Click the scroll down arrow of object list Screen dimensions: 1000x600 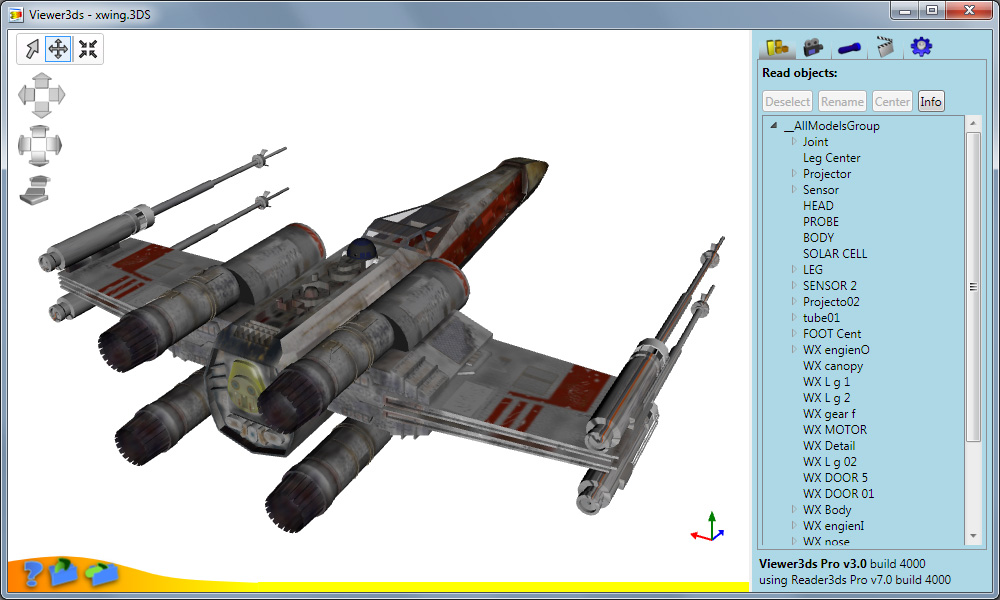pyautogui.click(x=973, y=536)
